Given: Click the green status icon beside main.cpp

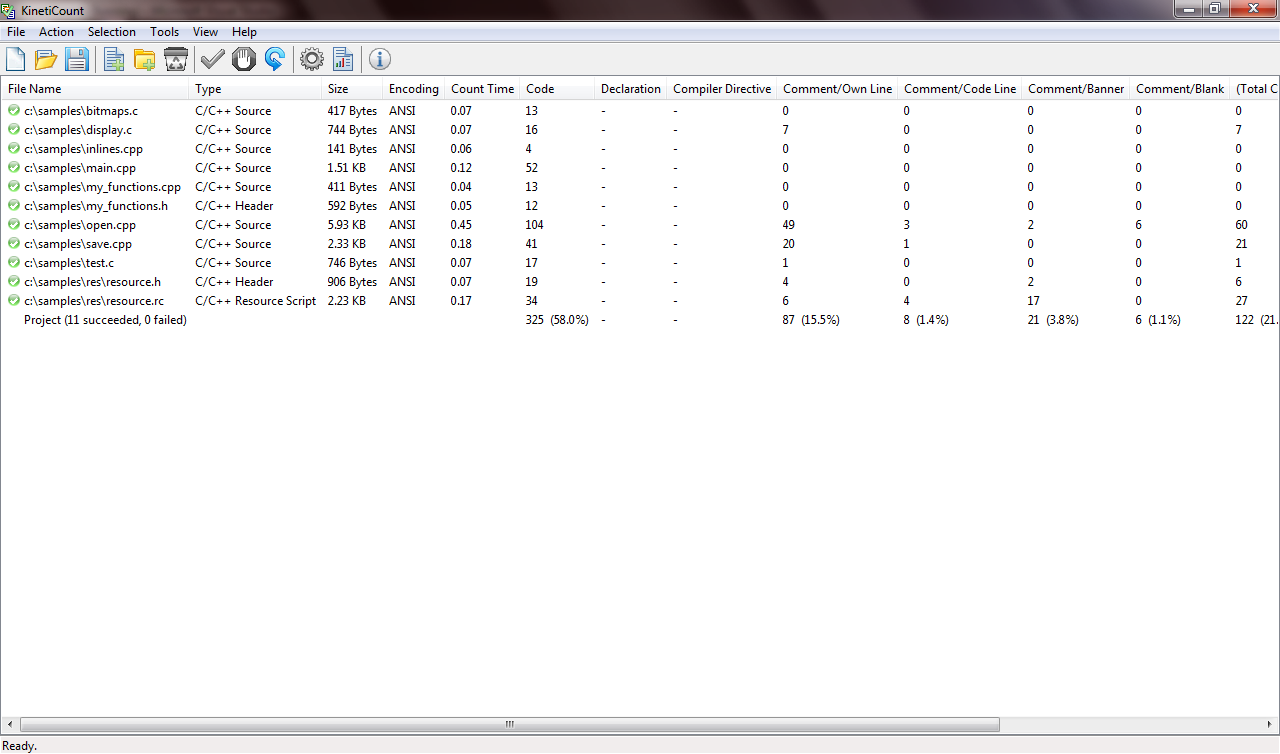Looking at the screenshot, I should [x=14, y=167].
